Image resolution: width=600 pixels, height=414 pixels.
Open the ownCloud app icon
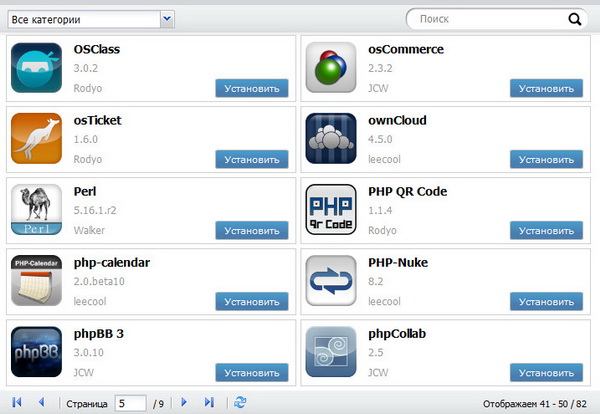tap(331, 138)
